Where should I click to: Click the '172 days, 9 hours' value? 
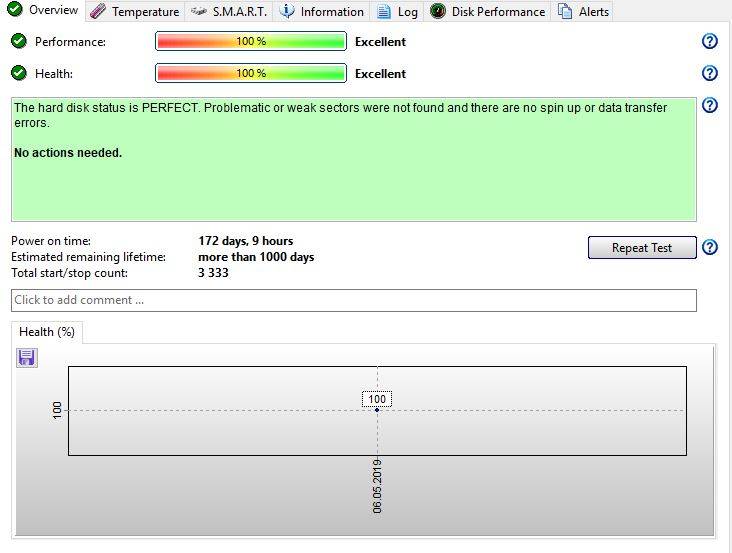click(x=246, y=241)
